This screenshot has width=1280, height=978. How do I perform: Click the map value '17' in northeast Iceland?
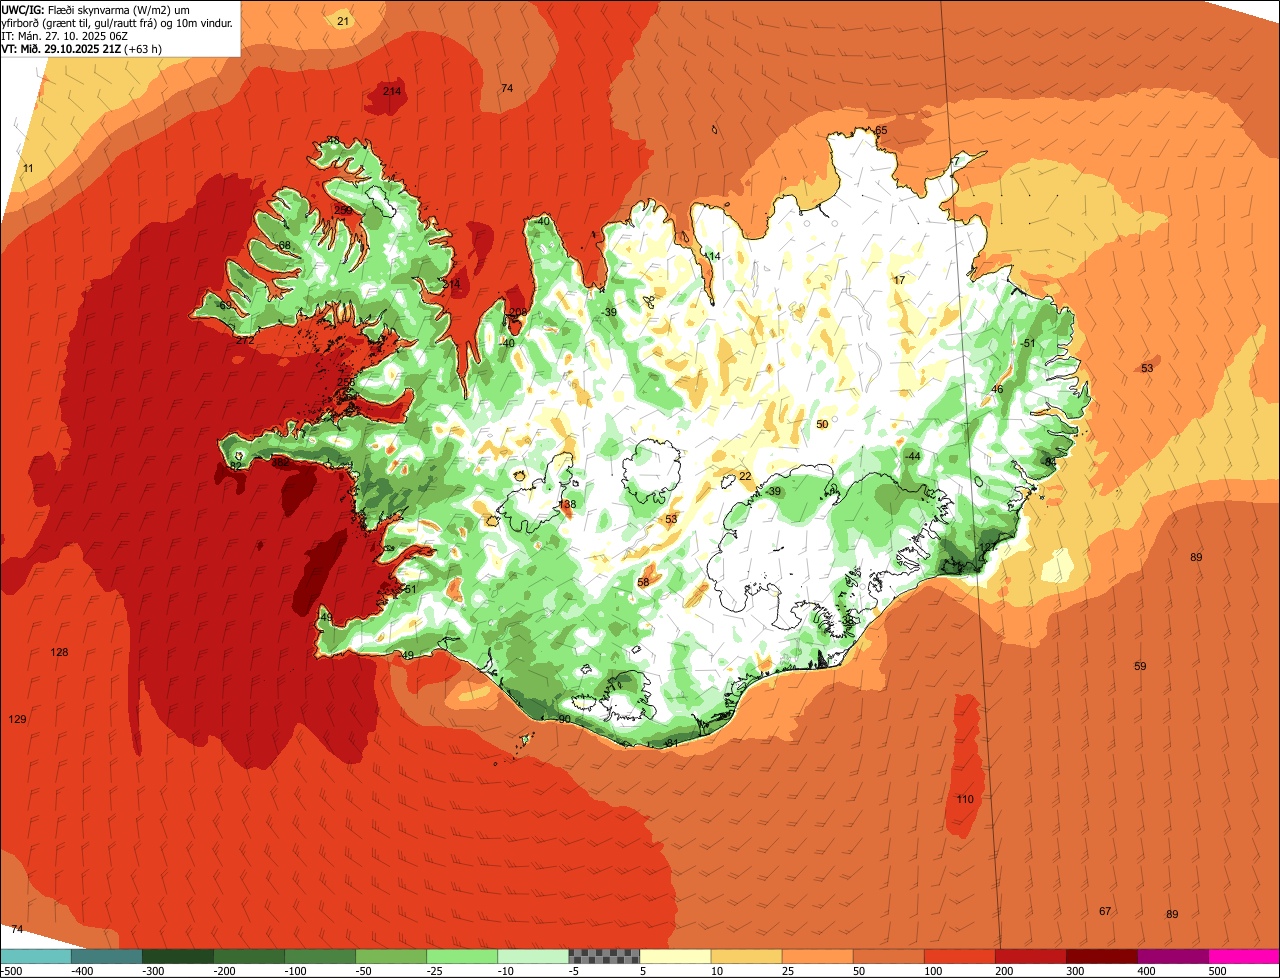[899, 280]
